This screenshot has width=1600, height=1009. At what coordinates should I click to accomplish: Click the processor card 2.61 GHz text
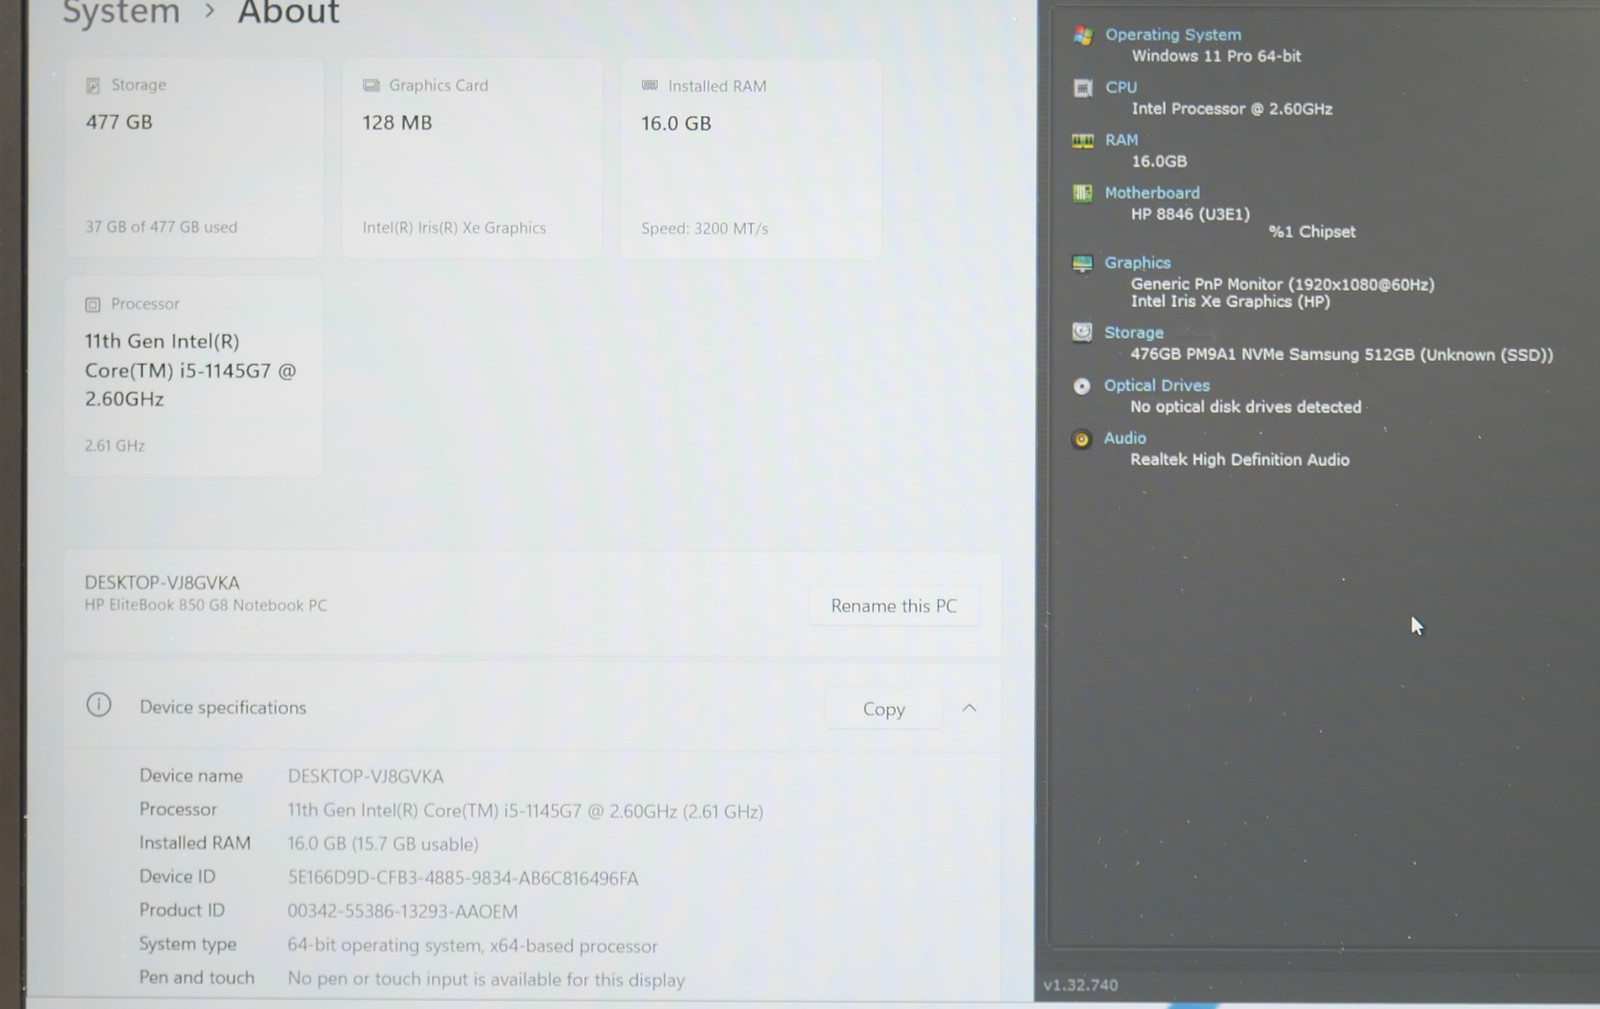[x=115, y=446]
